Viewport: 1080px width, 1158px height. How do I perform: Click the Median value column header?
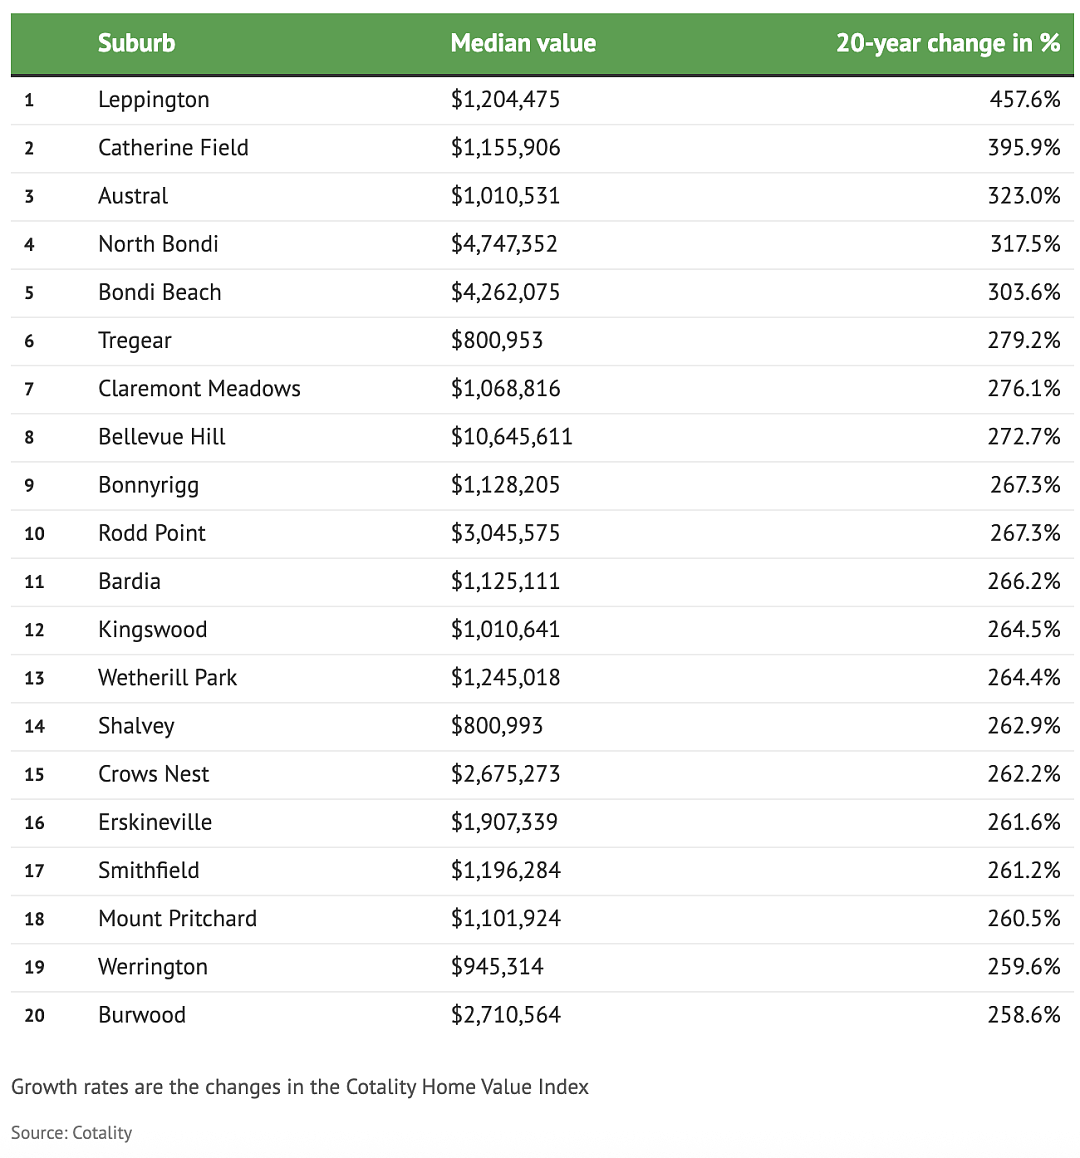[x=523, y=43]
